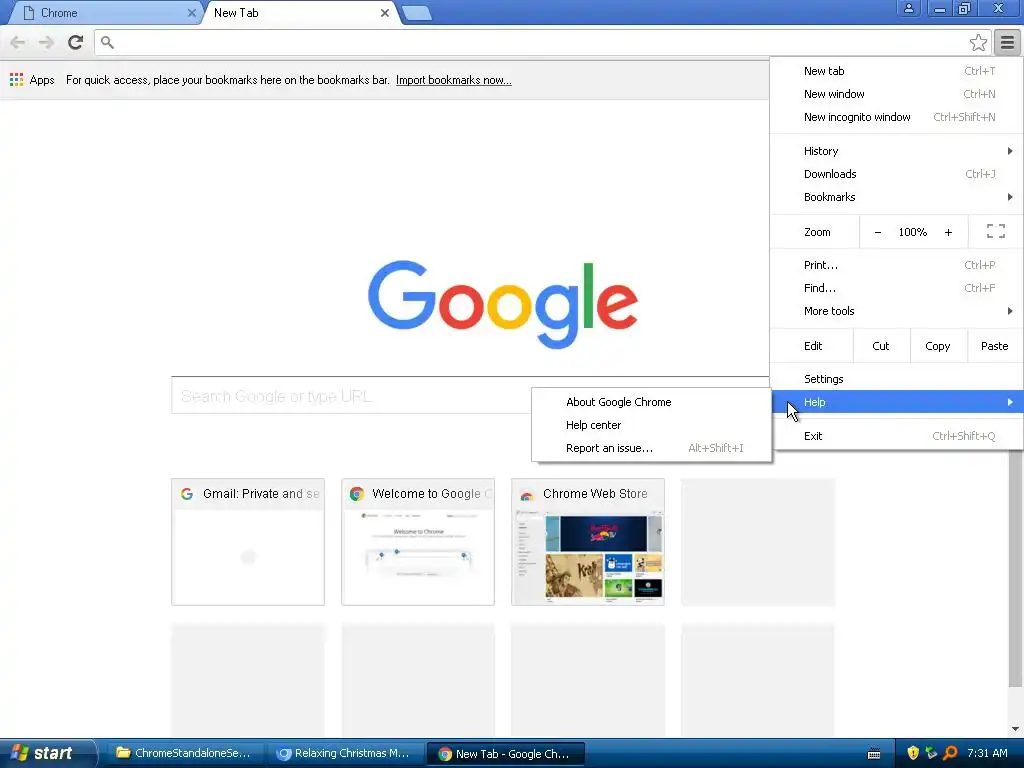The image size is (1024, 768).
Task: Click the page vertical scrollbar
Action: [1016, 568]
